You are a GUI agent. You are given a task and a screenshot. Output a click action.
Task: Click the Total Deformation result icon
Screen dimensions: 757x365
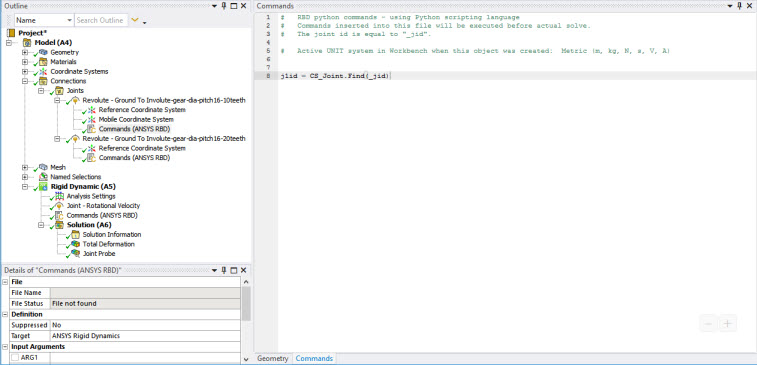[75, 244]
